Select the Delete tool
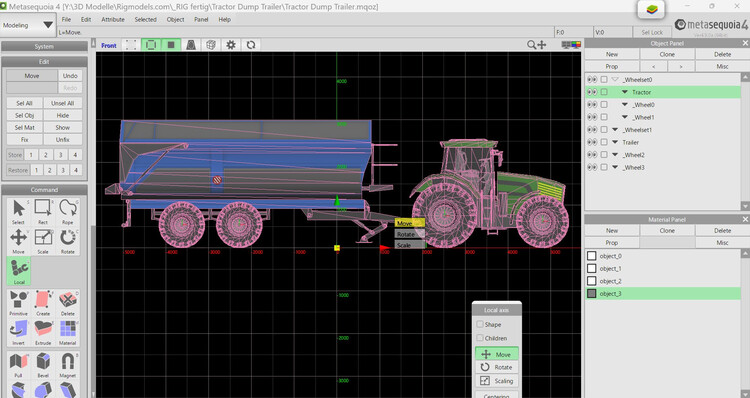 pyautogui.click(x=68, y=302)
